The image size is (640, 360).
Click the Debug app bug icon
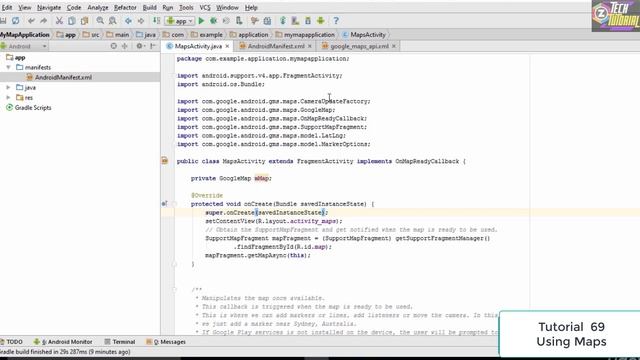pyautogui.click(x=213, y=21)
